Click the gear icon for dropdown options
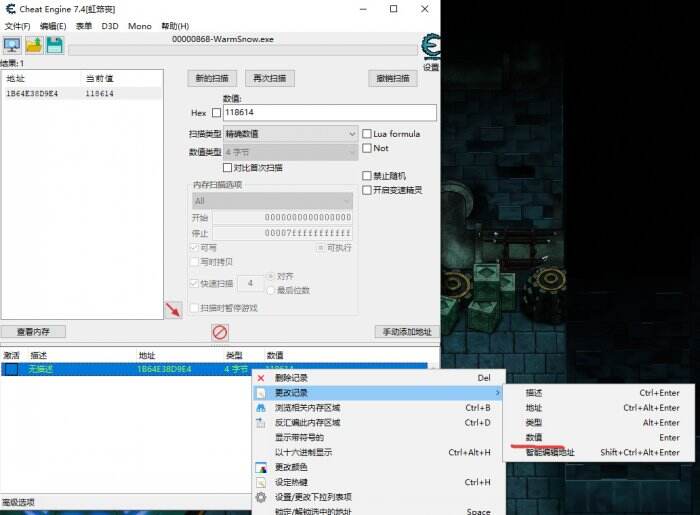The image size is (700, 515). pos(261,497)
